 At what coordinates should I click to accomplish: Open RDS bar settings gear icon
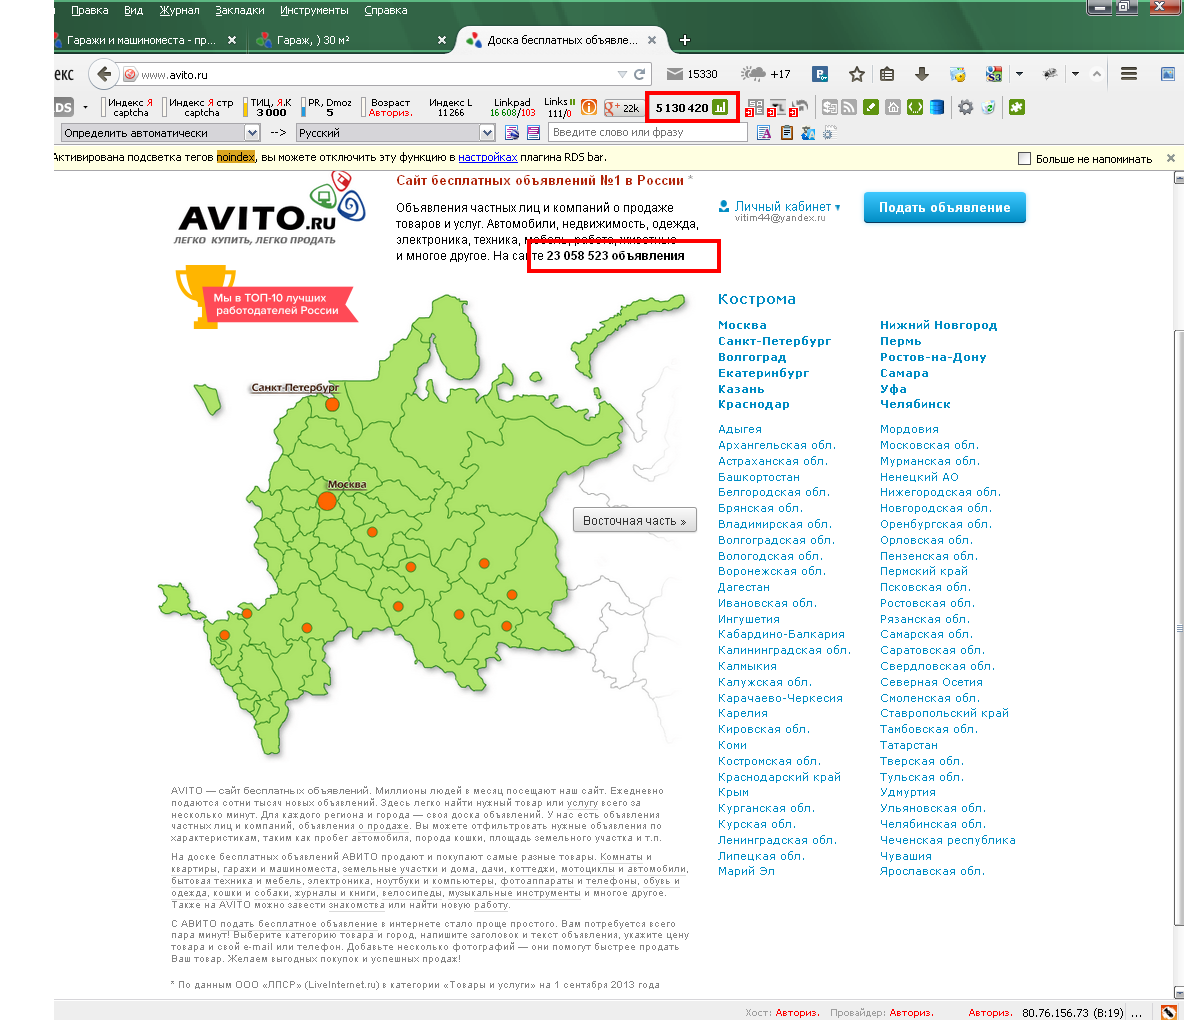964,107
